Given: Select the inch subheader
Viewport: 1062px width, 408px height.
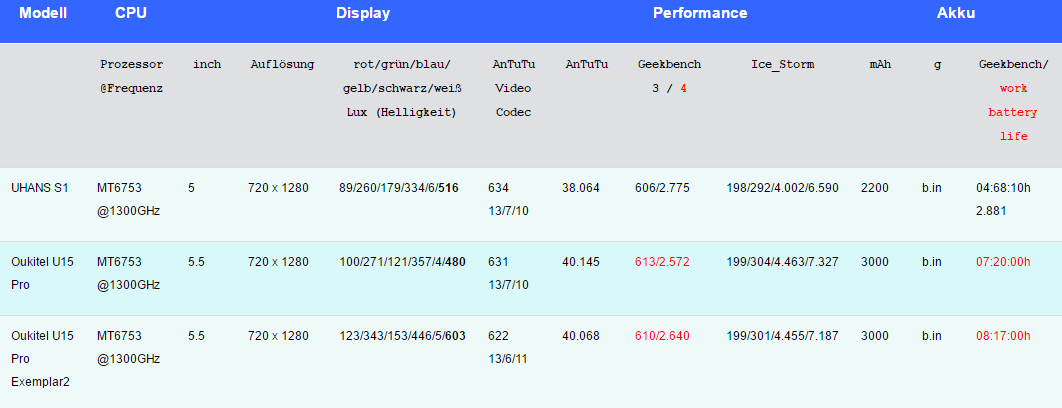Looking at the screenshot, I should [207, 64].
